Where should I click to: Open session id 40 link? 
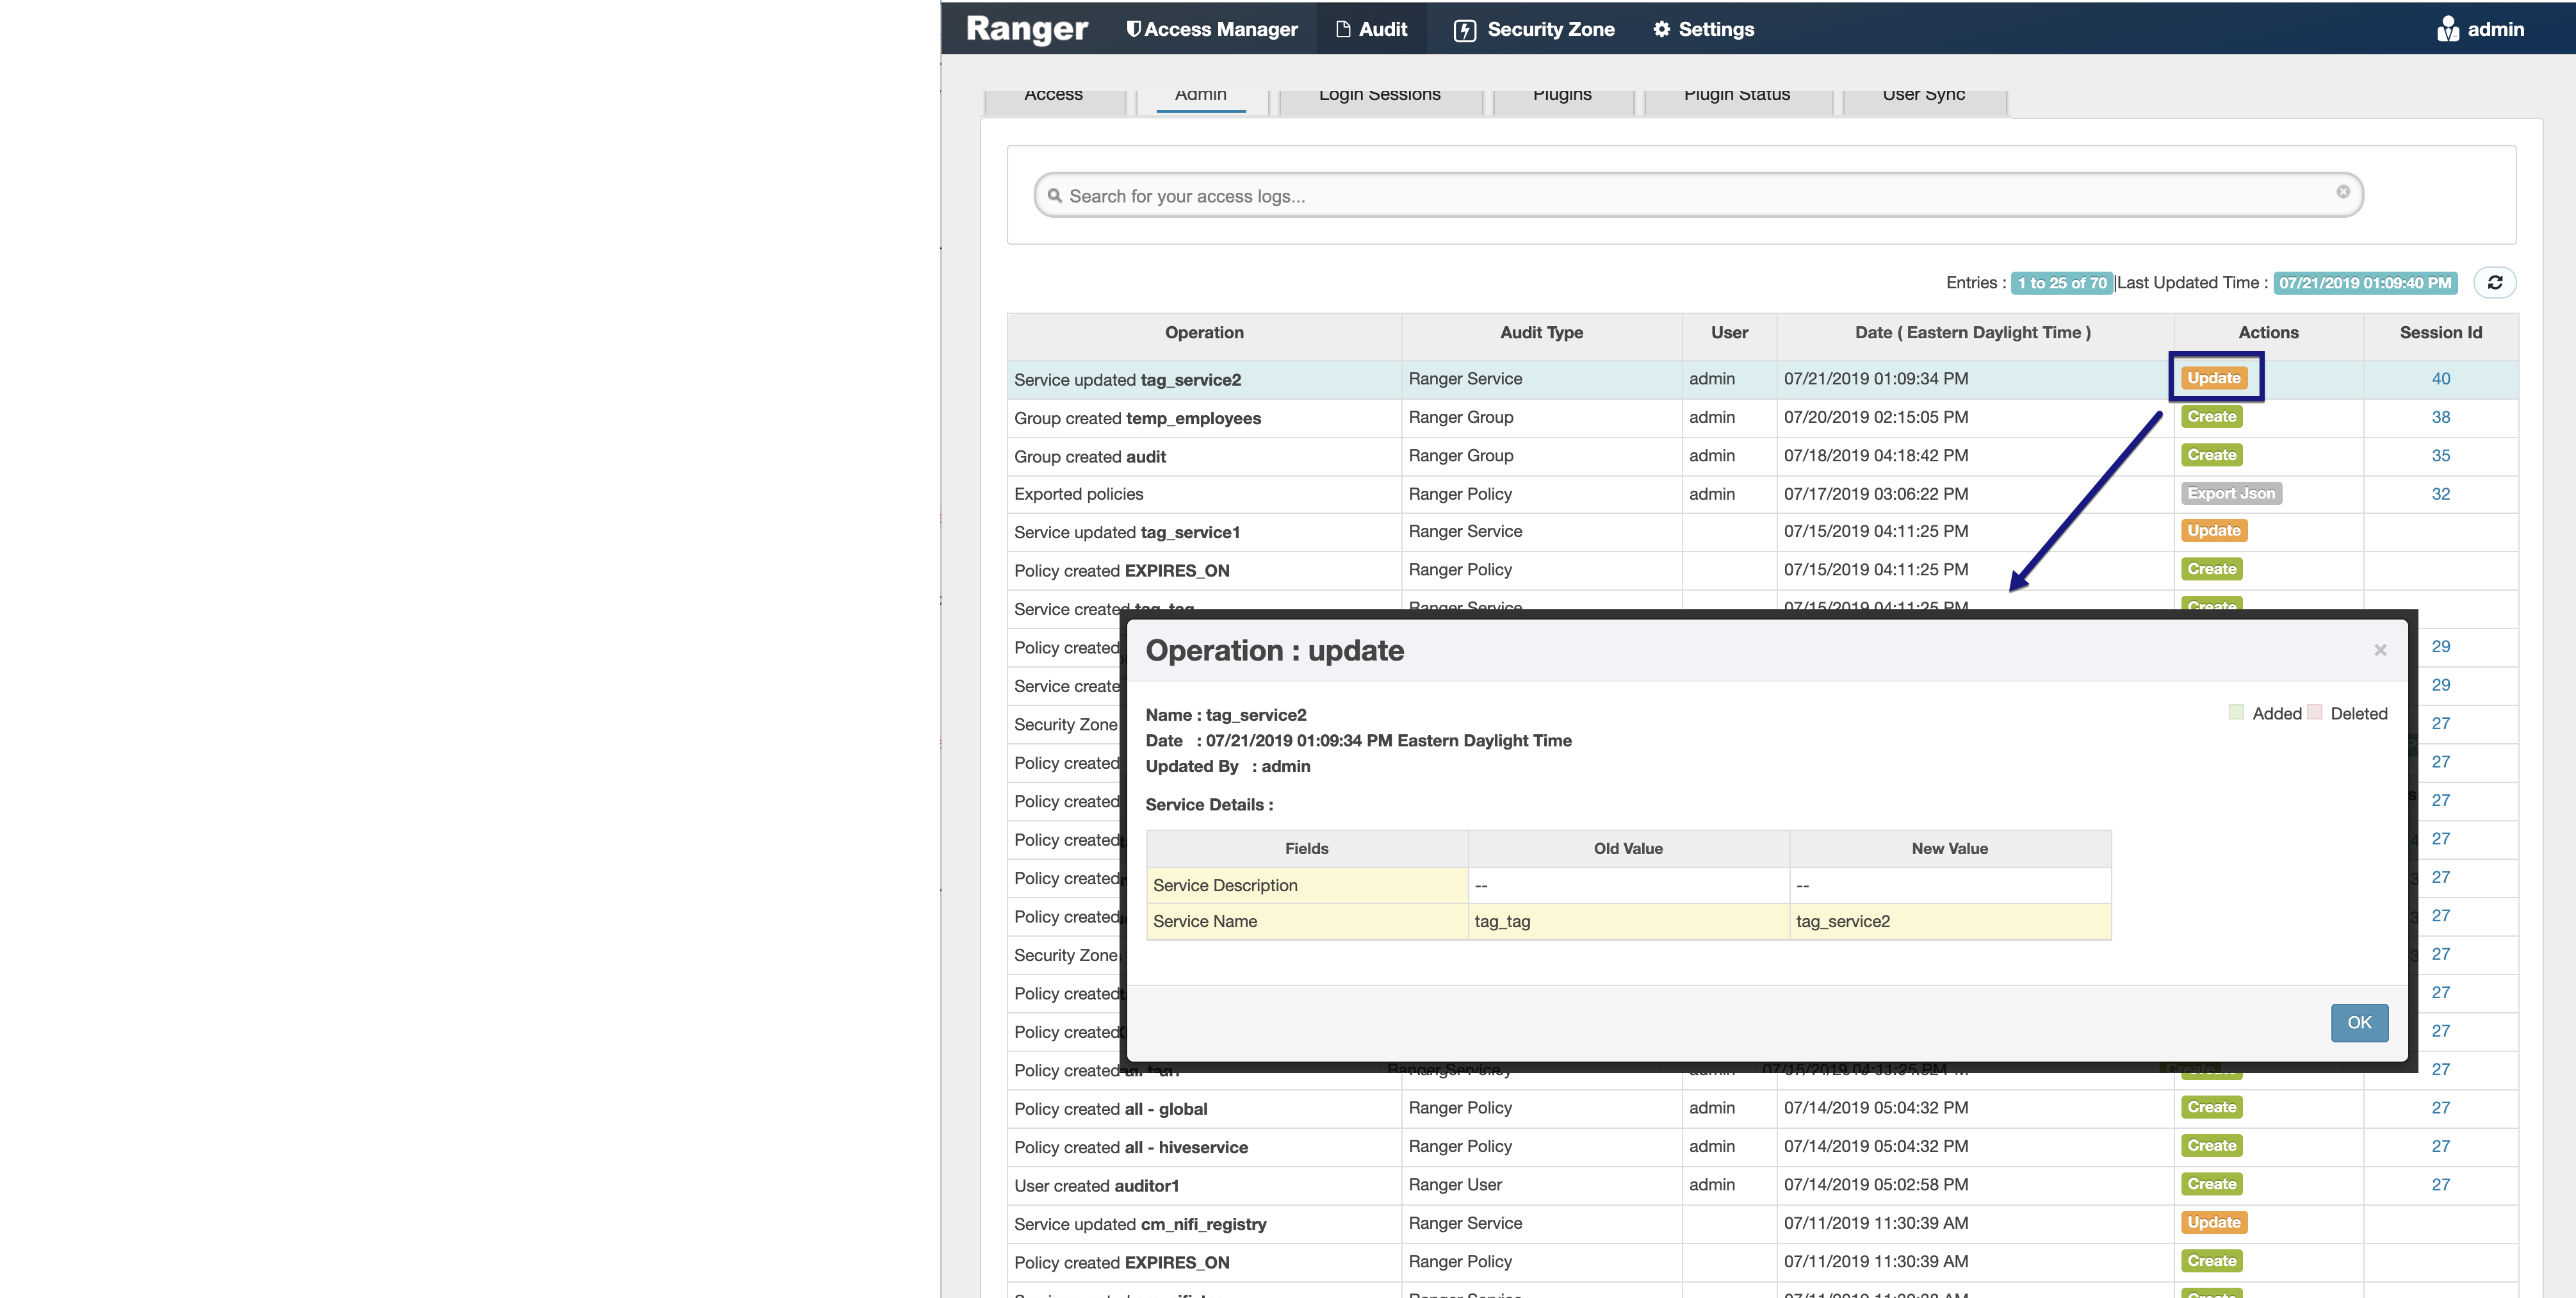click(x=2441, y=379)
